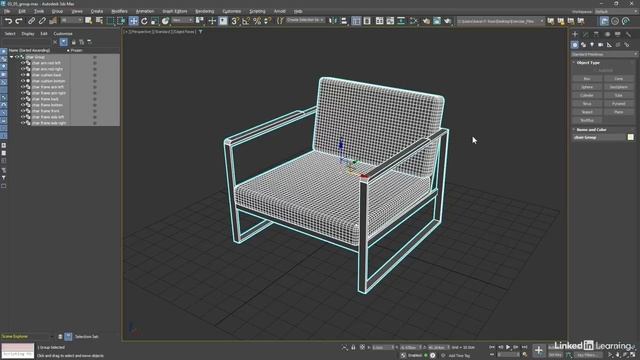Select the Geometry category icon
Image resolution: width=640 pixels, height=360 pixels.
tap(575, 44)
